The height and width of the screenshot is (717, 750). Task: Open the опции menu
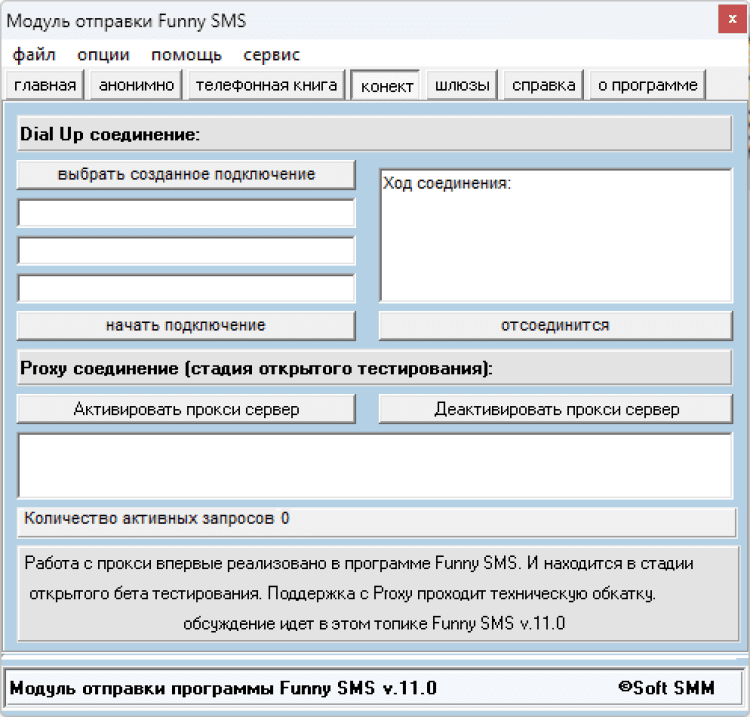pyautogui.click(x=103, y=55)
